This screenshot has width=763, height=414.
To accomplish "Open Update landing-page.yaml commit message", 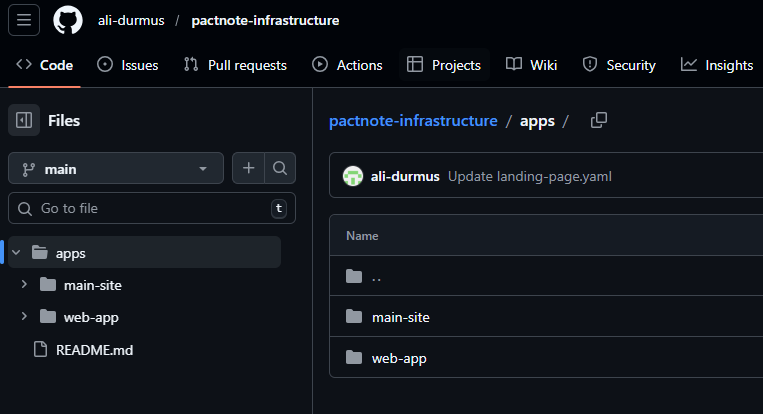I will 529,176.
